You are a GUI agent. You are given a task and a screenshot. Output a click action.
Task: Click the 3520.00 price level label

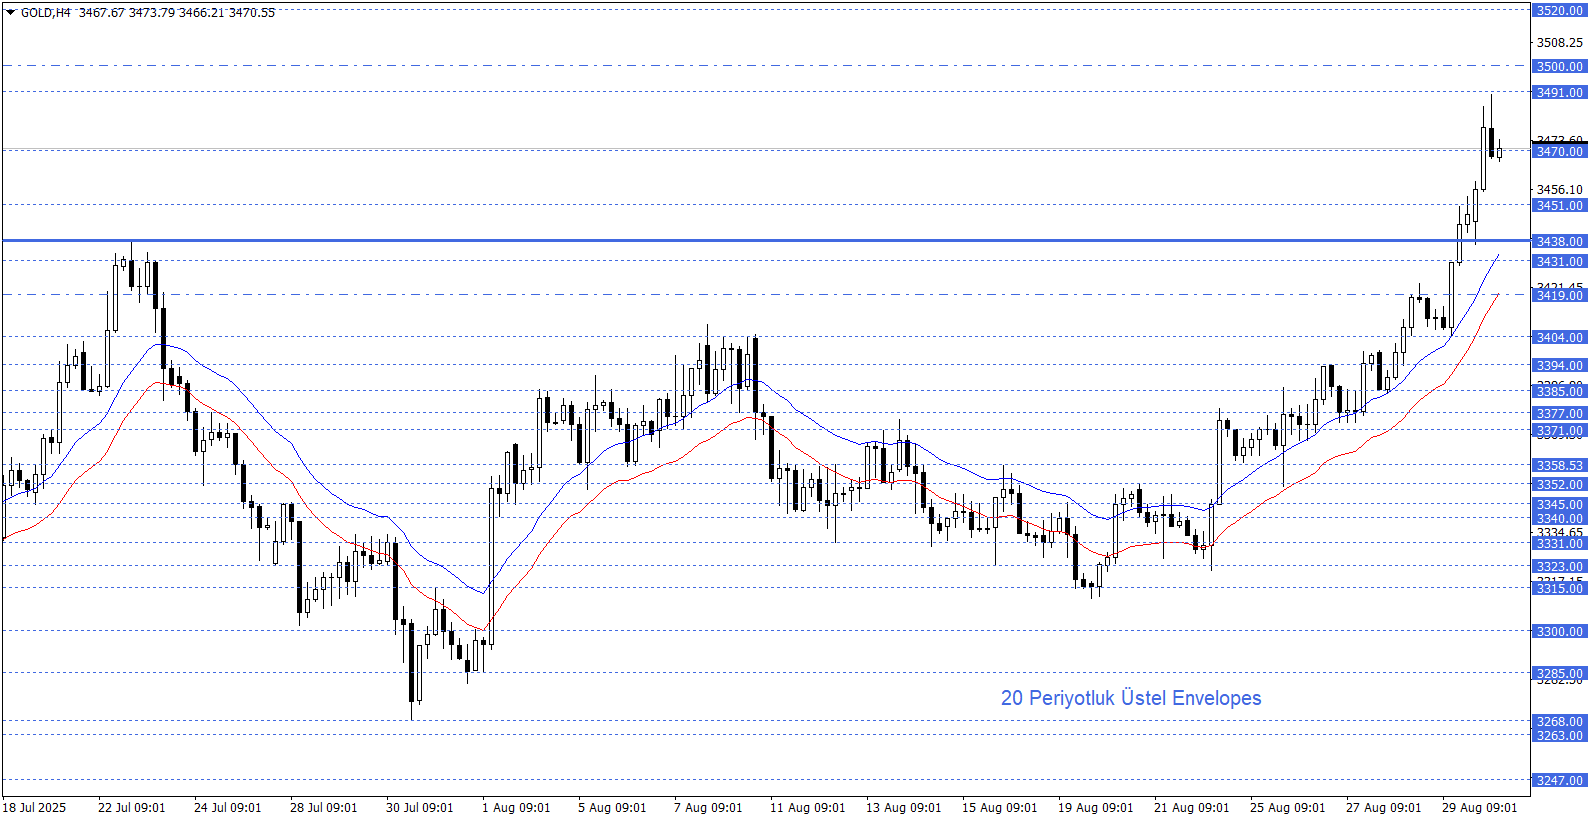pyautogui.click(x=1559, y=11)
